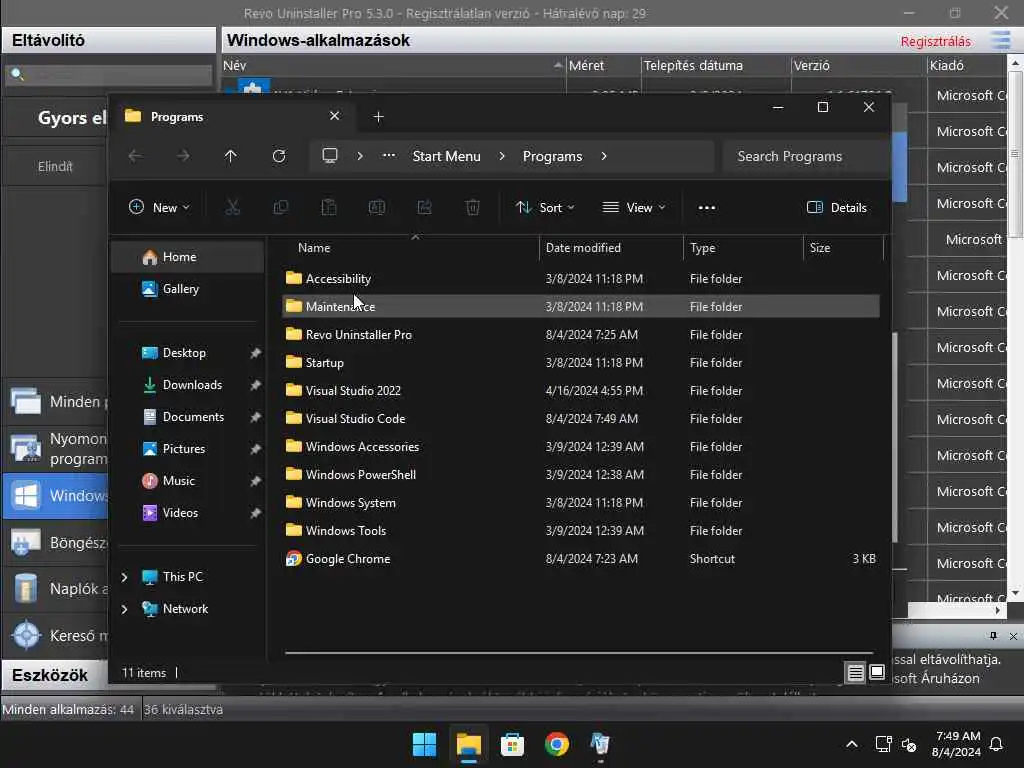
Task: Select Home in navigation pane
Action: pos(188,257)
